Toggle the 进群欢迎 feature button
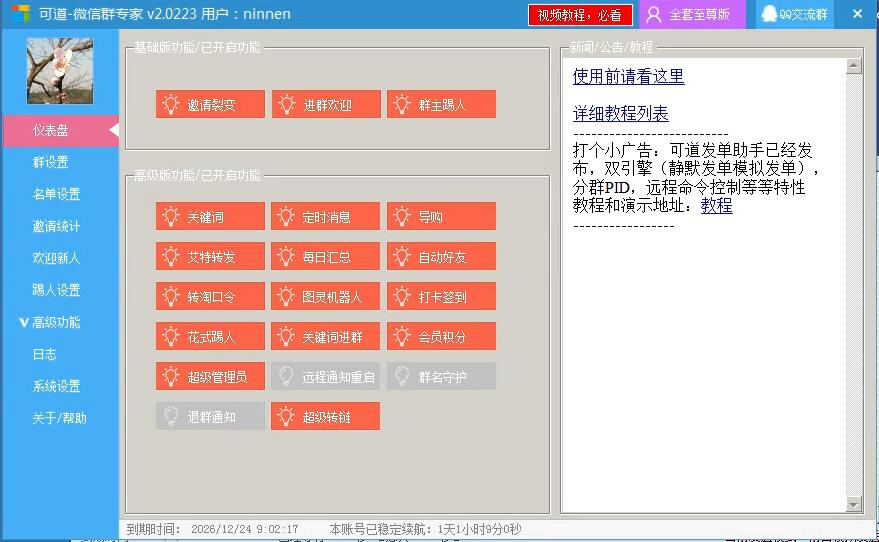 pos(326,104)
